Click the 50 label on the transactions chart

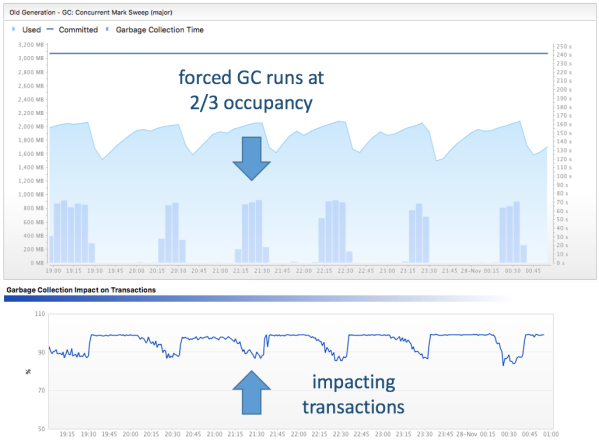41,429
